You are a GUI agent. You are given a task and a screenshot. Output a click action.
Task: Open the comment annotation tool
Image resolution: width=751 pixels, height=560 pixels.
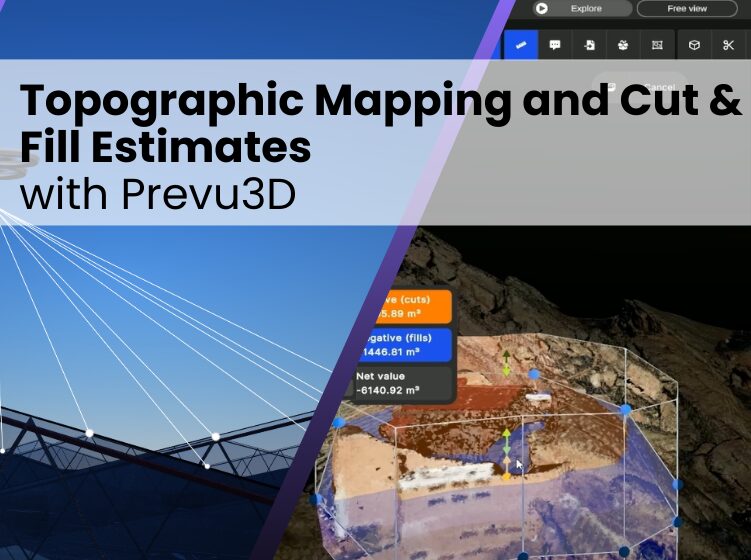click(555, 45)
